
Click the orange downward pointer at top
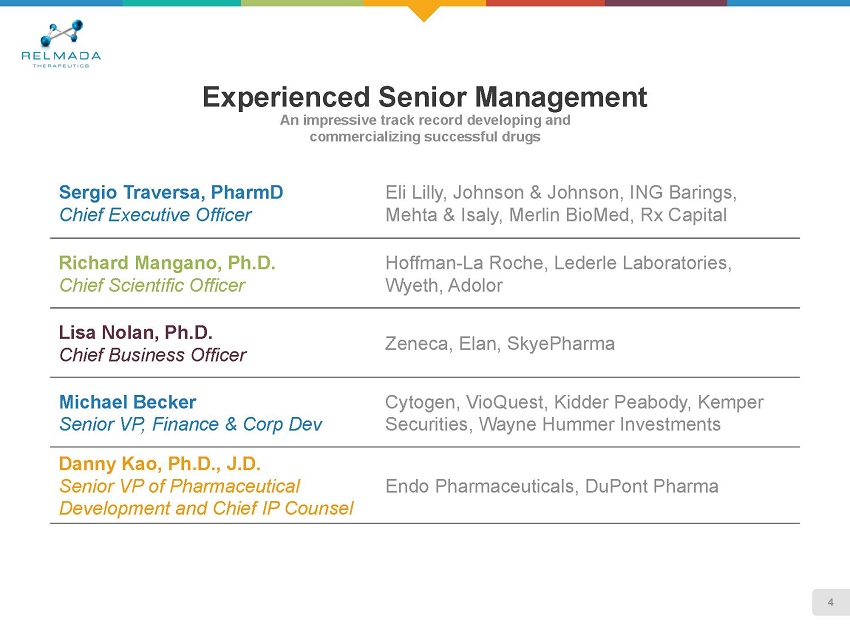click(424, 12)
